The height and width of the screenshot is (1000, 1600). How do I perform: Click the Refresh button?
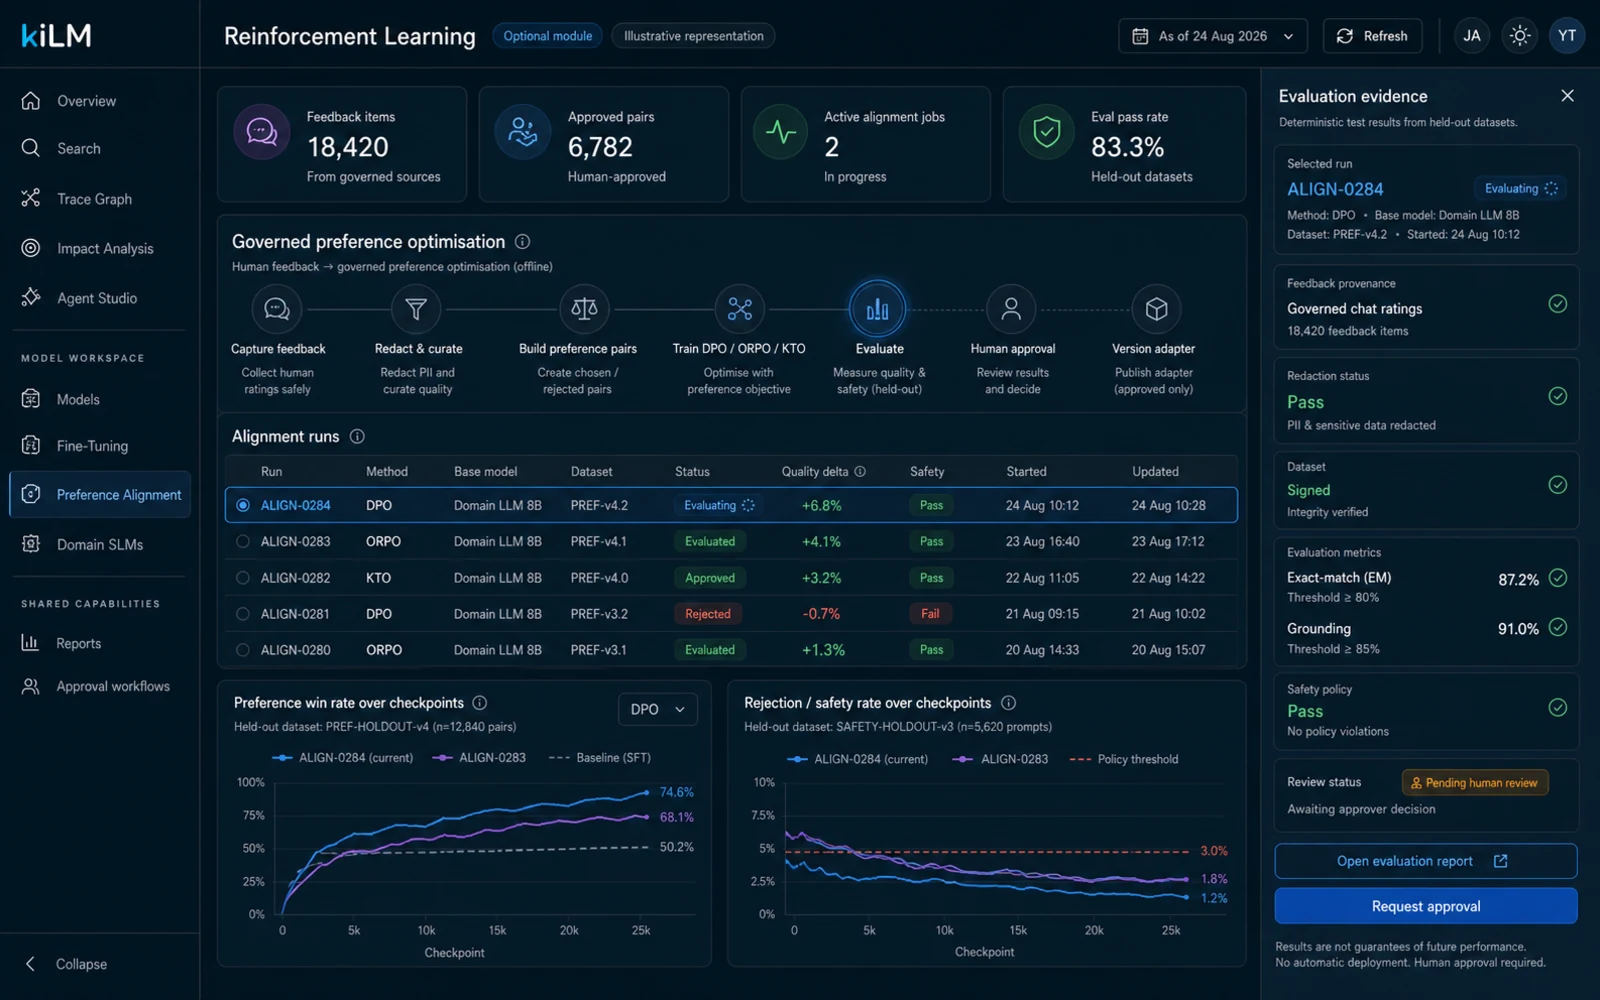point(1373,36)
